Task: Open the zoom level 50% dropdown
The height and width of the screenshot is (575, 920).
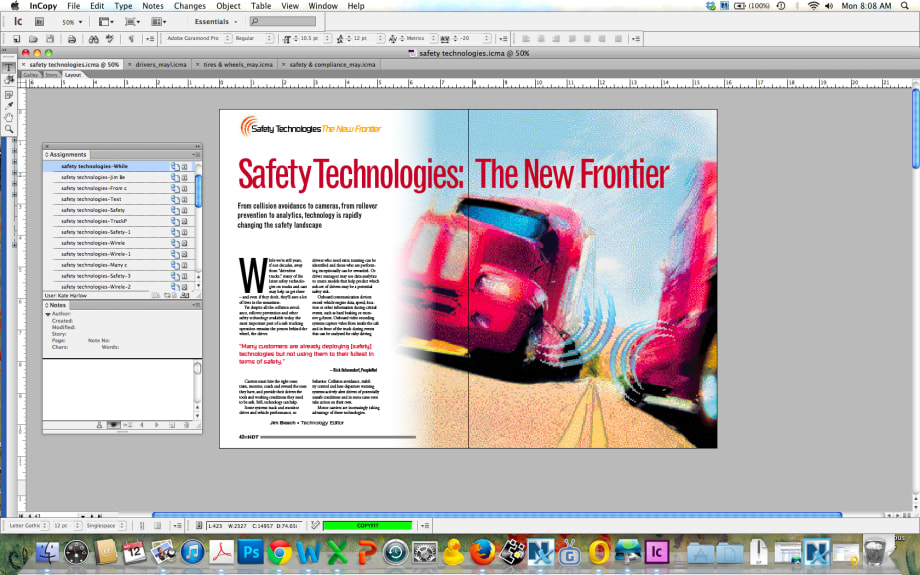Action: [x=72, y=22]
